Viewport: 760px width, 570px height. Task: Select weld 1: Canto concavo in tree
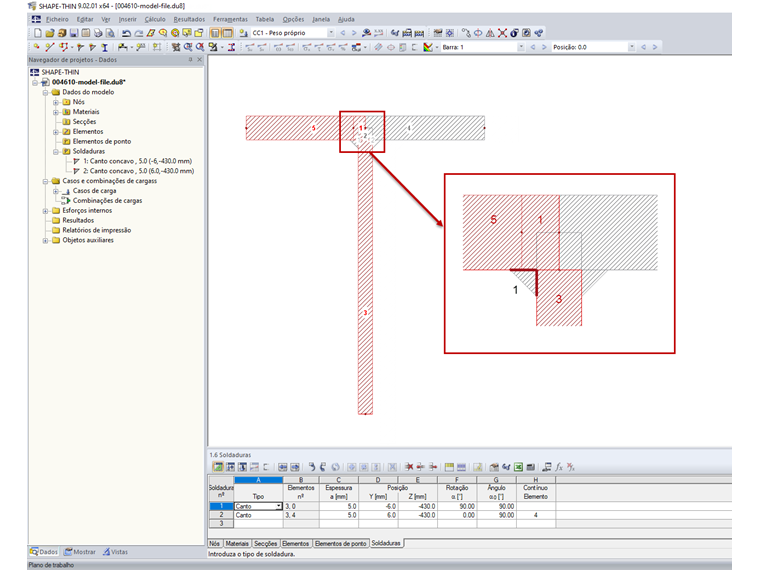pyautogui.click(x=137, y=161)
